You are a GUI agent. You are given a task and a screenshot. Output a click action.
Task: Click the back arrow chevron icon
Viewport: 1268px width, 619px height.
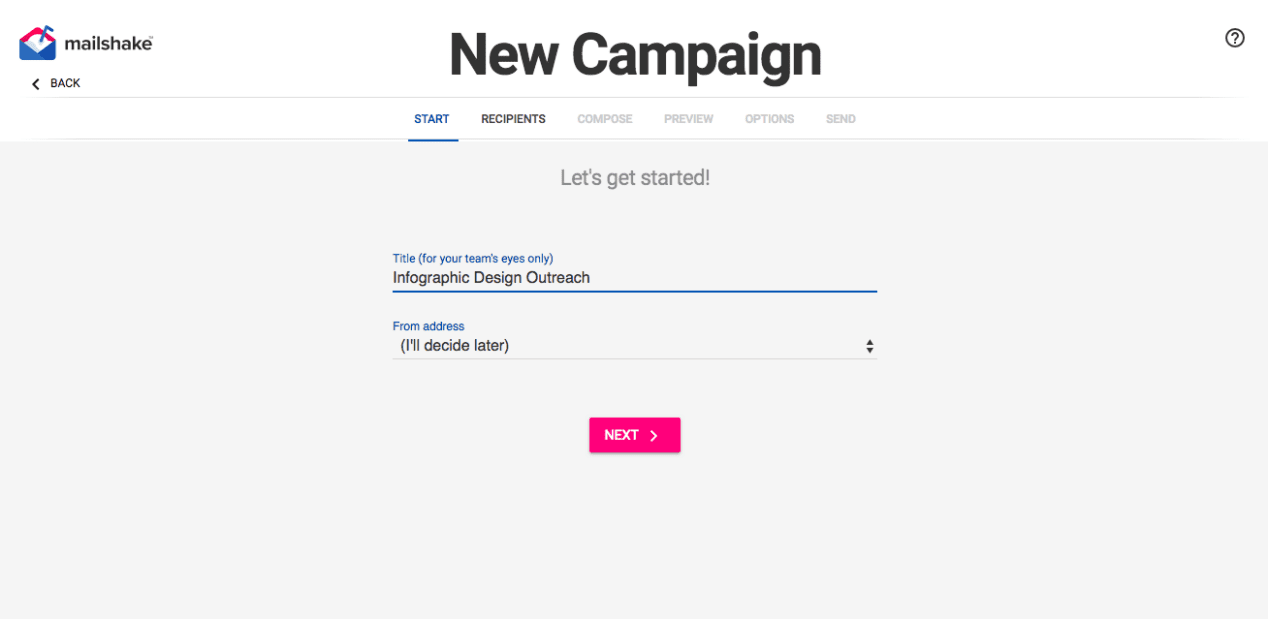[x=36, y=84]
